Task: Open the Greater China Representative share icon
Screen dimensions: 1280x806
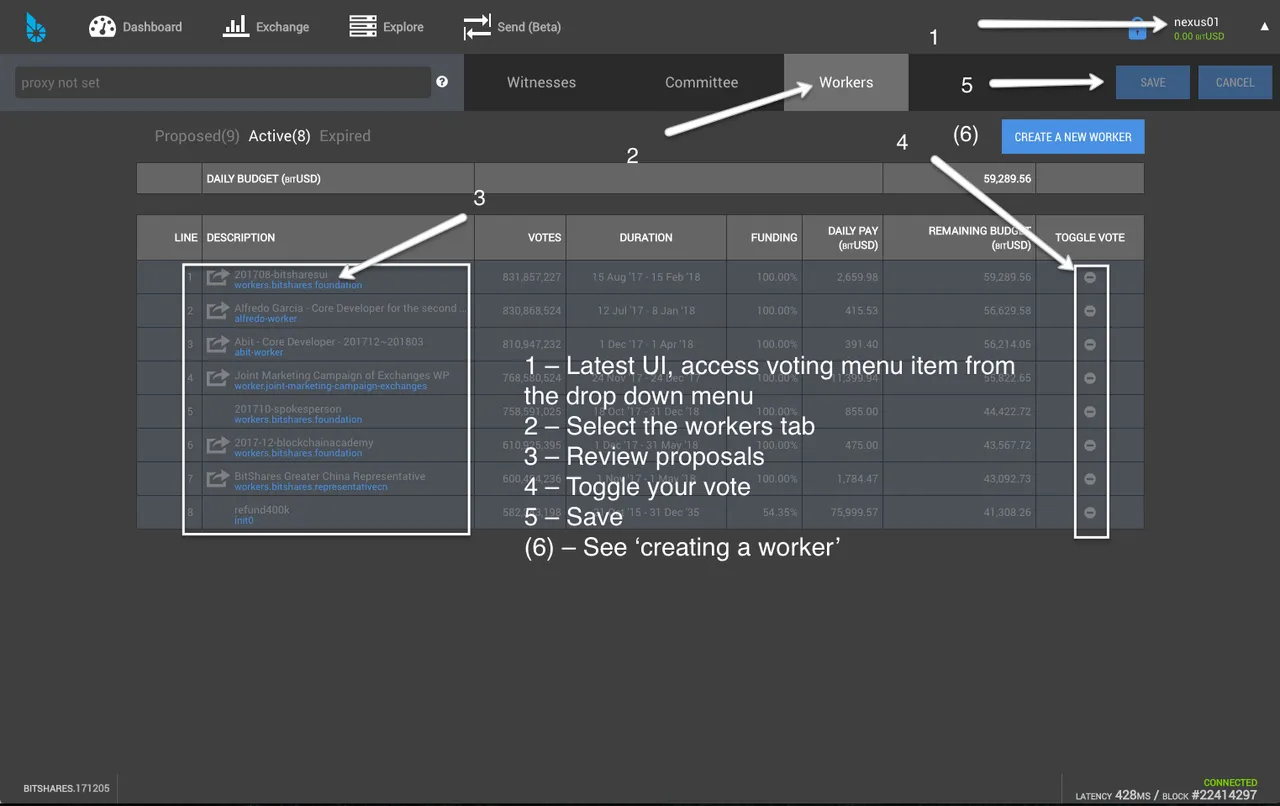Action: pyautogui.click(x=217, y=479)
